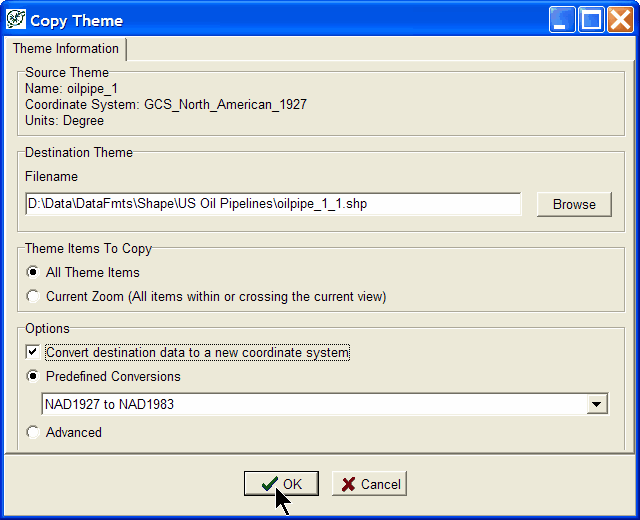The height and width of the screenshot is (520, 640).
Task: Close the Copy Theme dialog window
Action: click(619, 20)
